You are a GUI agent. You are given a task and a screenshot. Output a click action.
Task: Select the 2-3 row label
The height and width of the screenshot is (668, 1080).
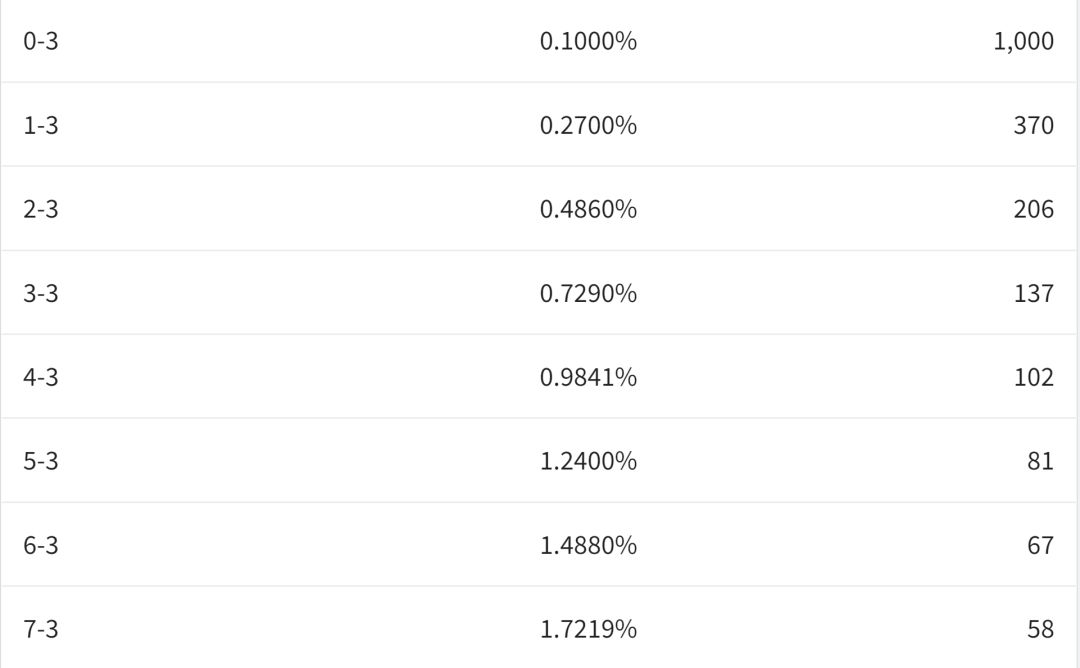(x=41, y=209)
